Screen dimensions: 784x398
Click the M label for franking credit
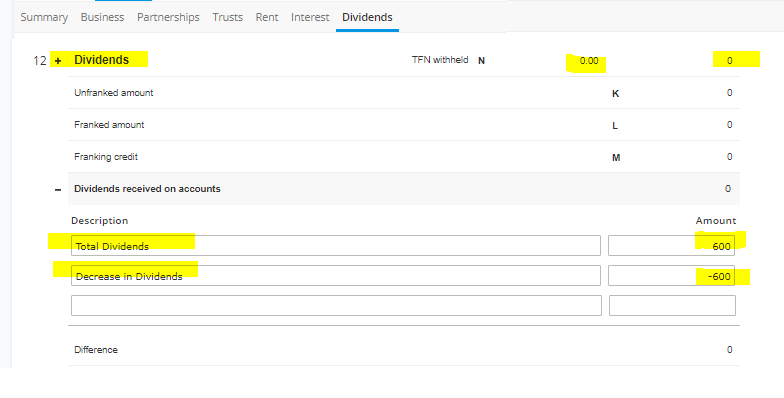(x=616, y=158)
